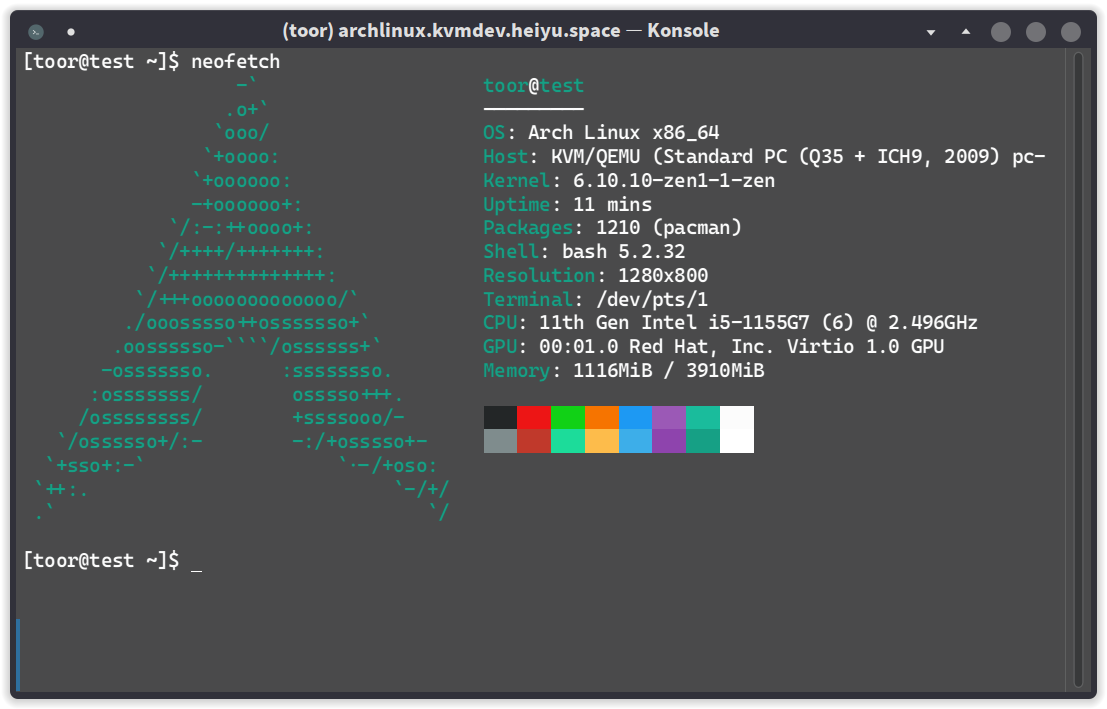Click the orange color block in top row
Screen dimensions: 1107x709
click(602, 417)
